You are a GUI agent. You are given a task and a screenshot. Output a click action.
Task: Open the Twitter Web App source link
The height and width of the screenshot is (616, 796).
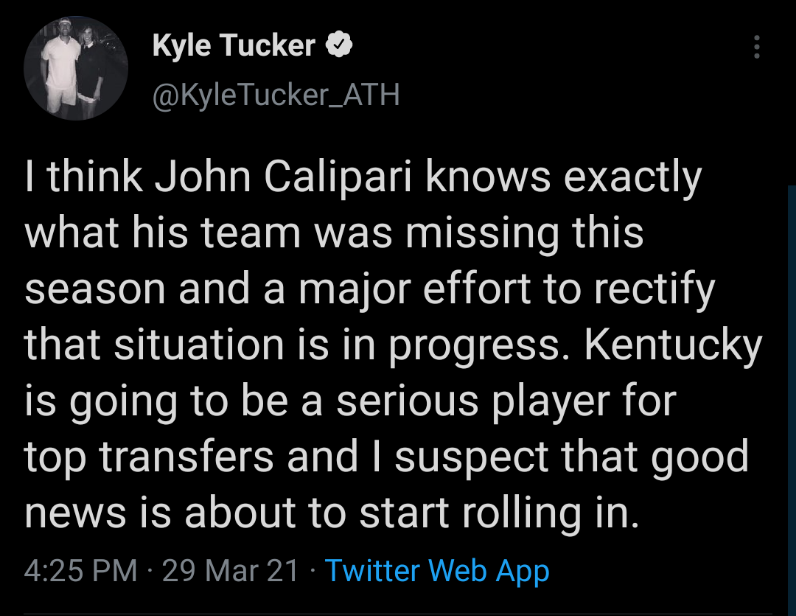[437, 571]
